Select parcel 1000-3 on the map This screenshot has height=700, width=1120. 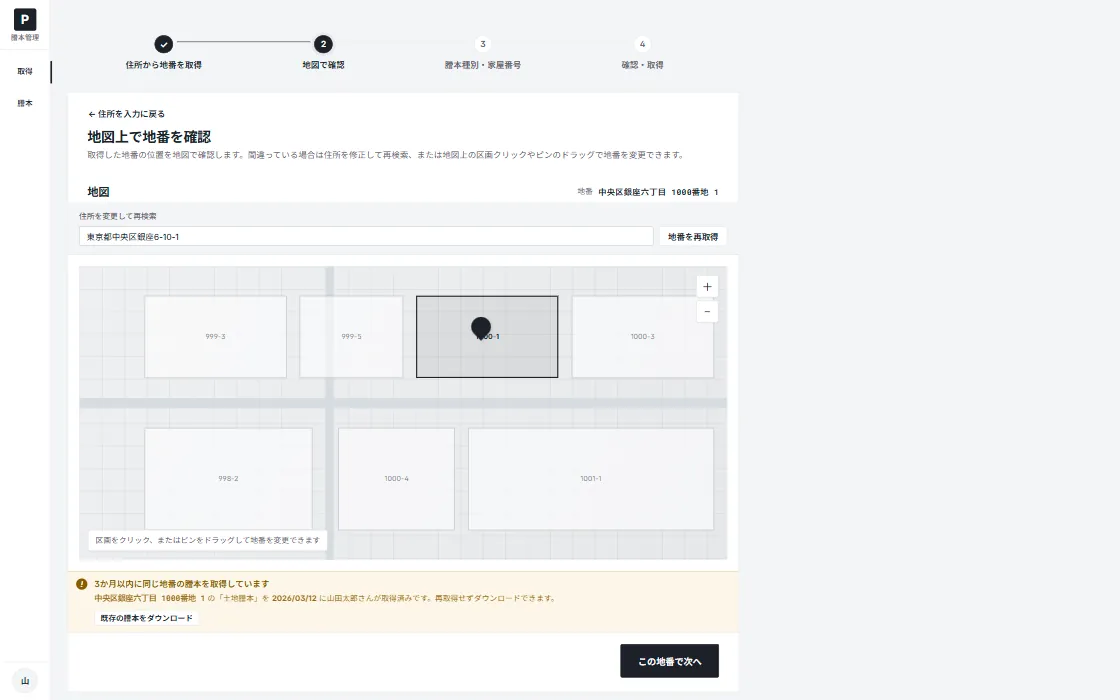click(642, 336)
